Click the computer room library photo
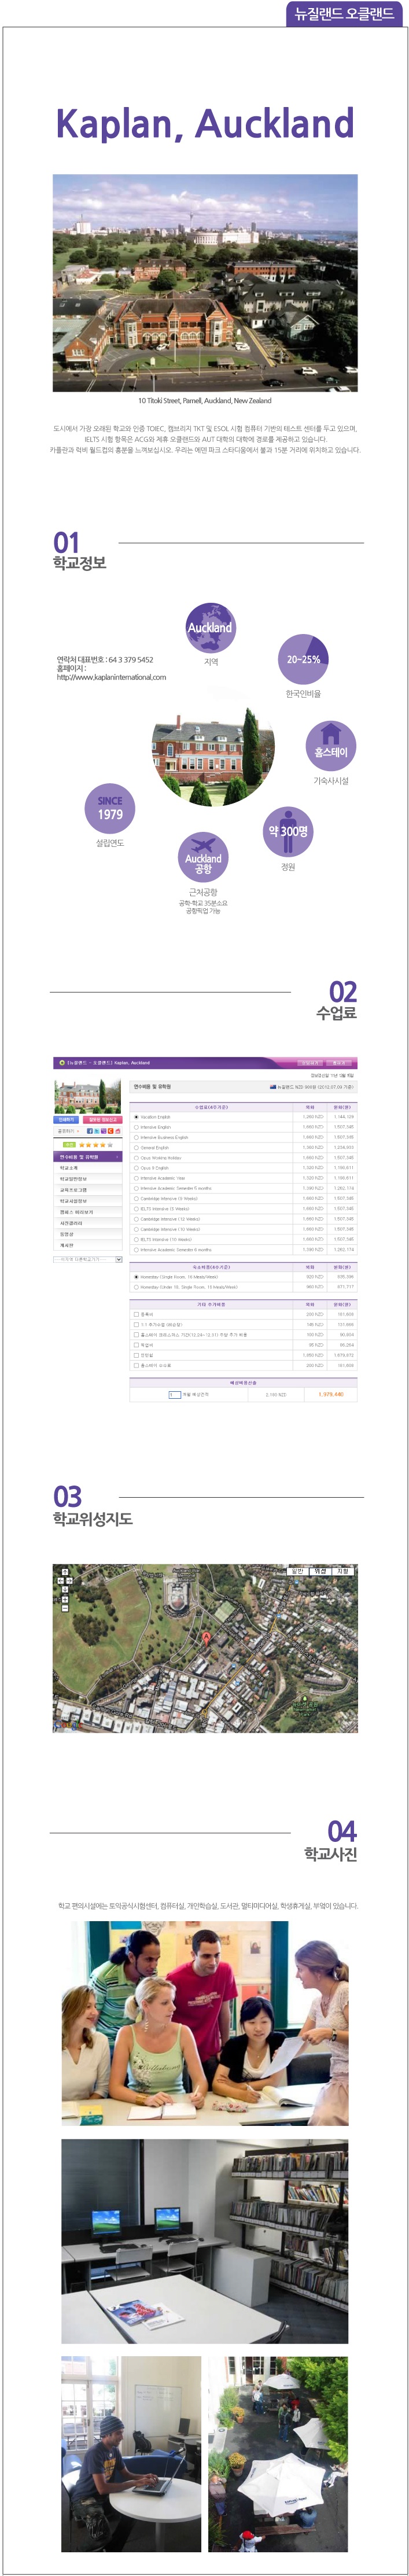This screenshot has height=2576, width=409. [x=205, y=2241]
